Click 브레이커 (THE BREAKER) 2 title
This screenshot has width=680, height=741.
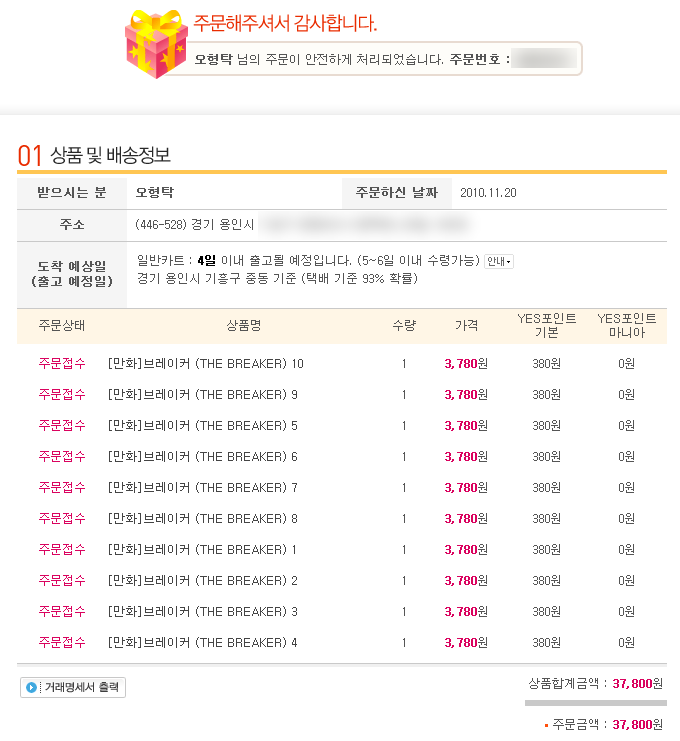[x=203, y=581]
